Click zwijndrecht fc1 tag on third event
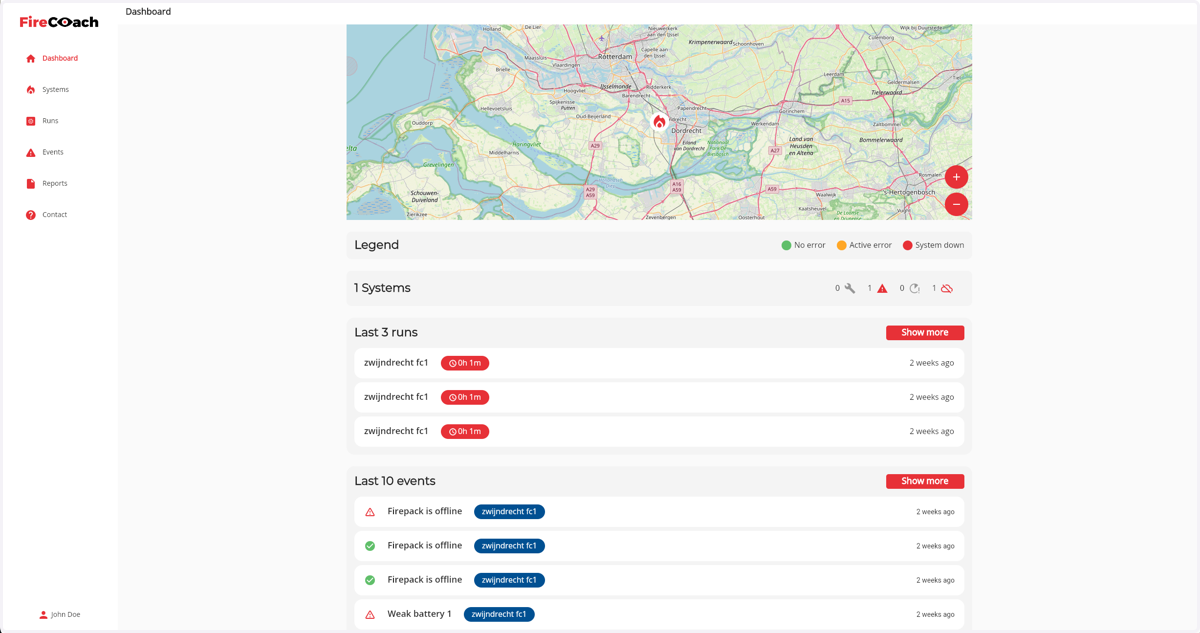 pos(509,580)
